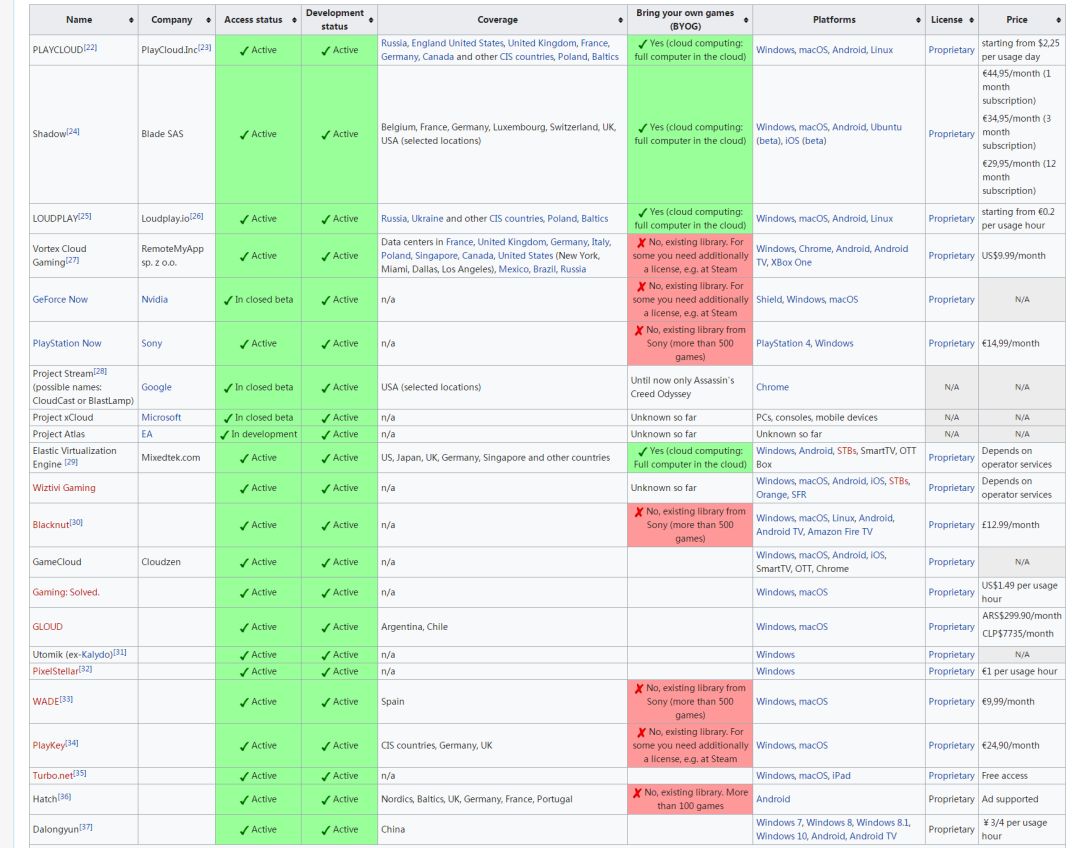The height and width of the screenshot is (848, 1080).
Task: Open the PixelStellar red link
Action: click(55, 672)
